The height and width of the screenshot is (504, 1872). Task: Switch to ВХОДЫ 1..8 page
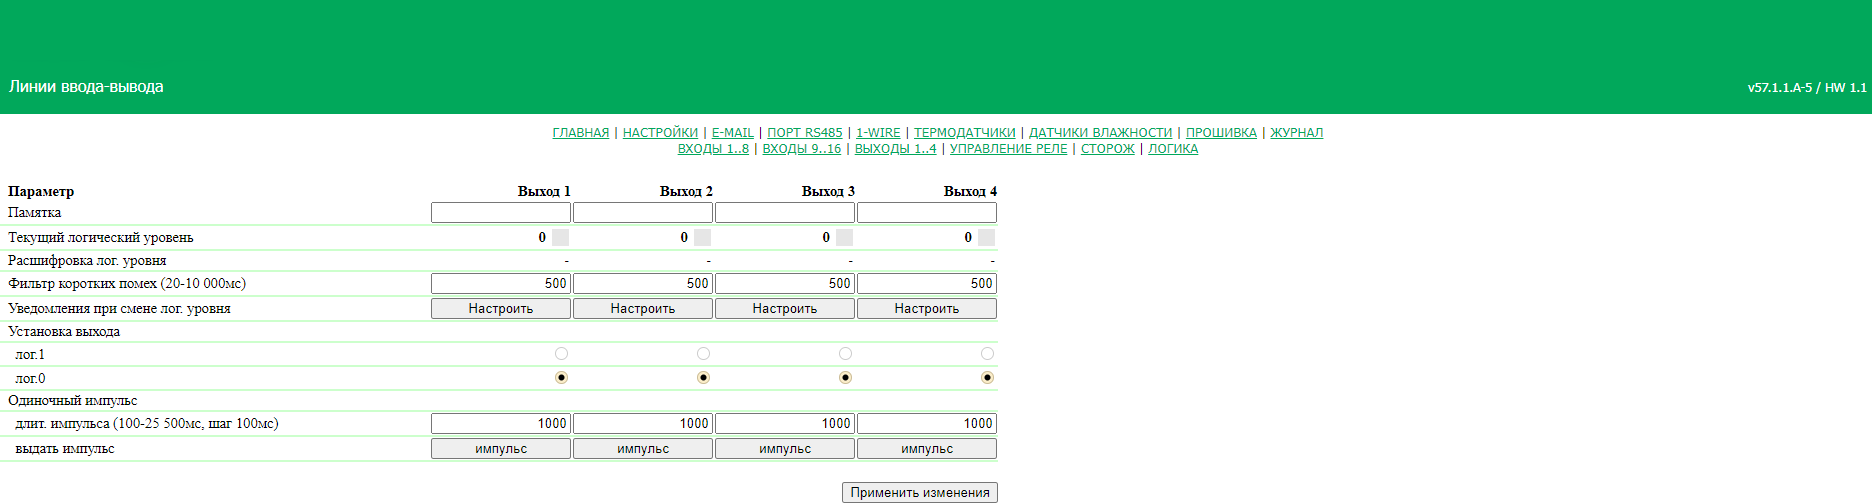click(713, 149)
